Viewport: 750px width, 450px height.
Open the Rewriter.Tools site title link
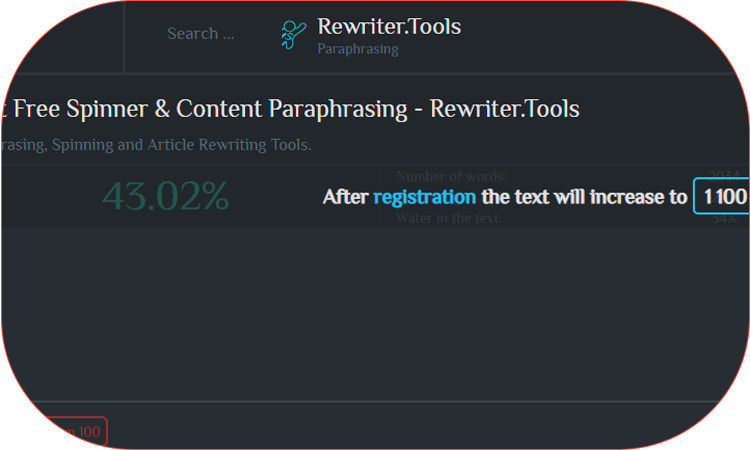click(389, 26)
